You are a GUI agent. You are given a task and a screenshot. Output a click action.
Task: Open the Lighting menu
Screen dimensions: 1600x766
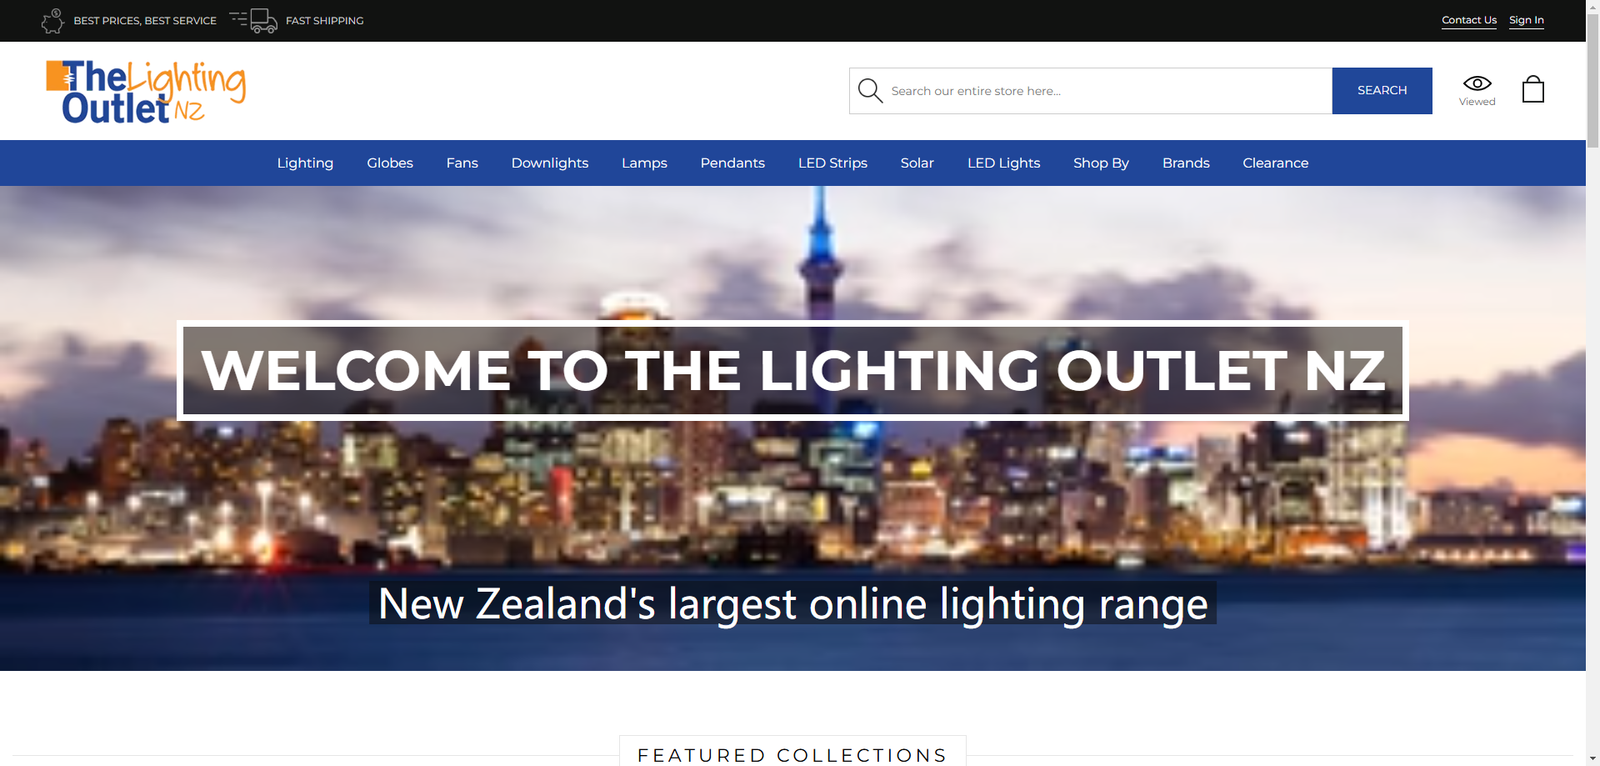coord(305,163)
